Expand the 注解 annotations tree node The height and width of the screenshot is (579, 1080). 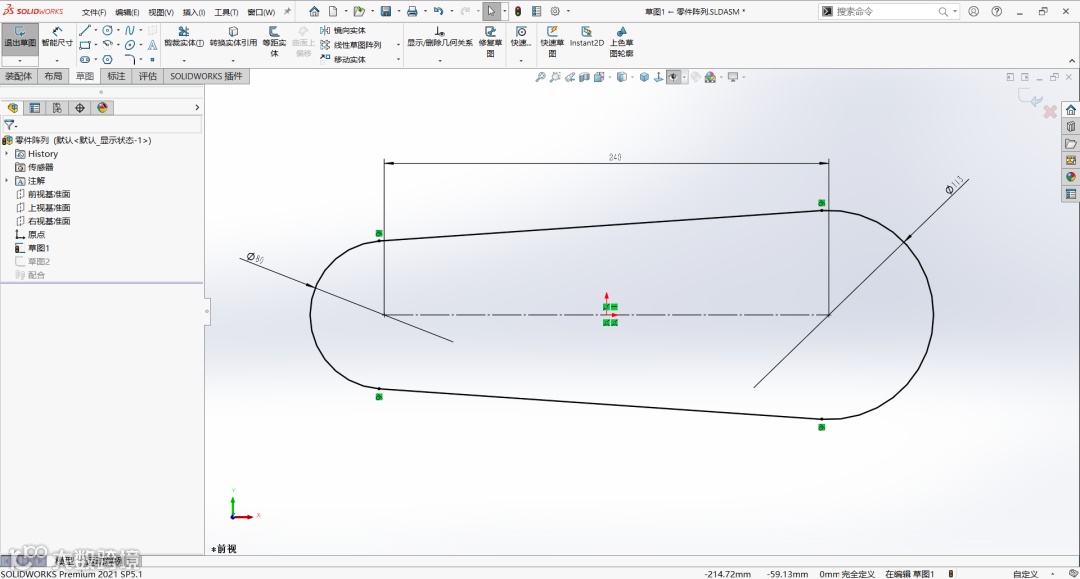tap(7, 180)
